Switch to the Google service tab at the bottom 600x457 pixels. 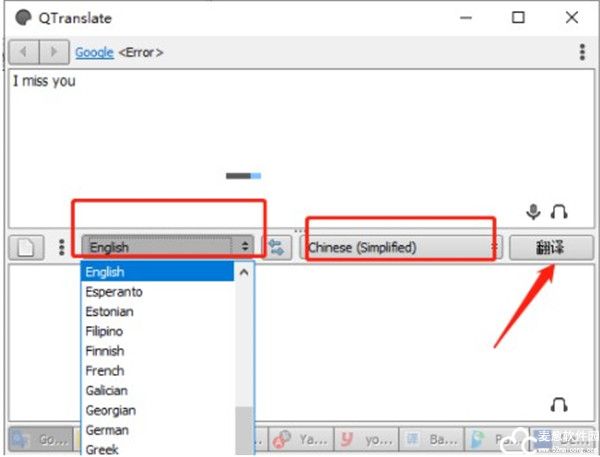tap(41, 440)
